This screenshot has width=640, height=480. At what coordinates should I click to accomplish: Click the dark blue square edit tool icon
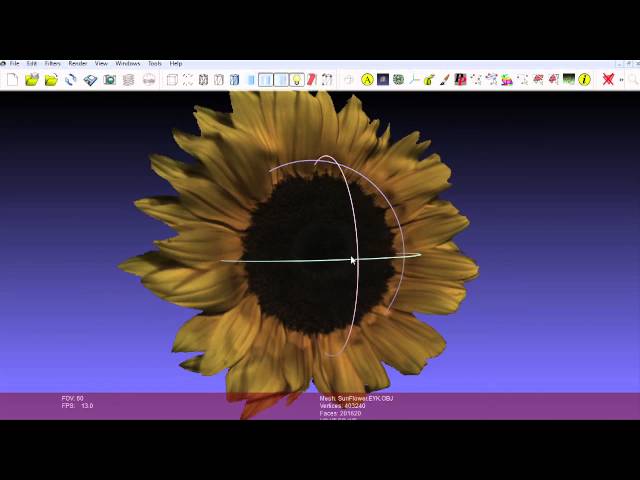click(x=383, y=79)
